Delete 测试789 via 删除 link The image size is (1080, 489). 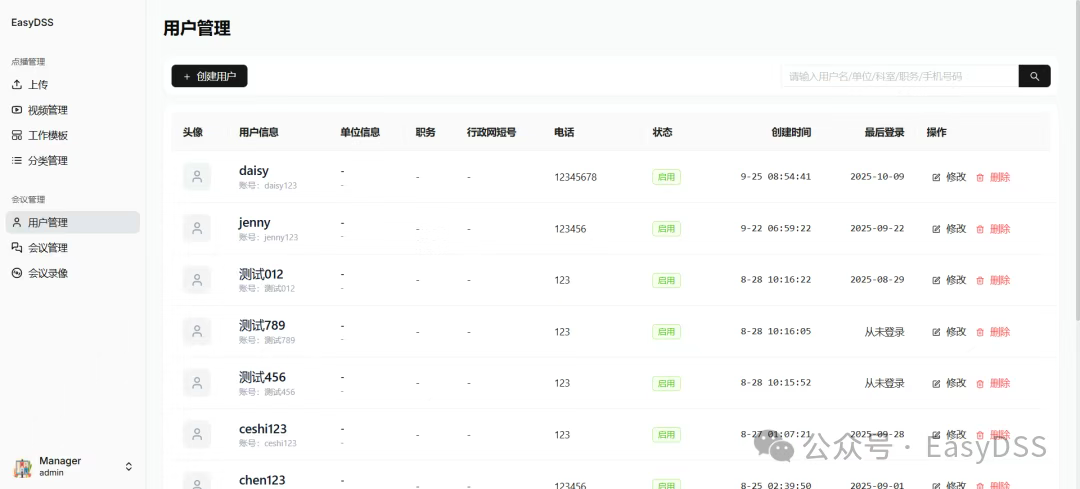click(x=993, y=332)
